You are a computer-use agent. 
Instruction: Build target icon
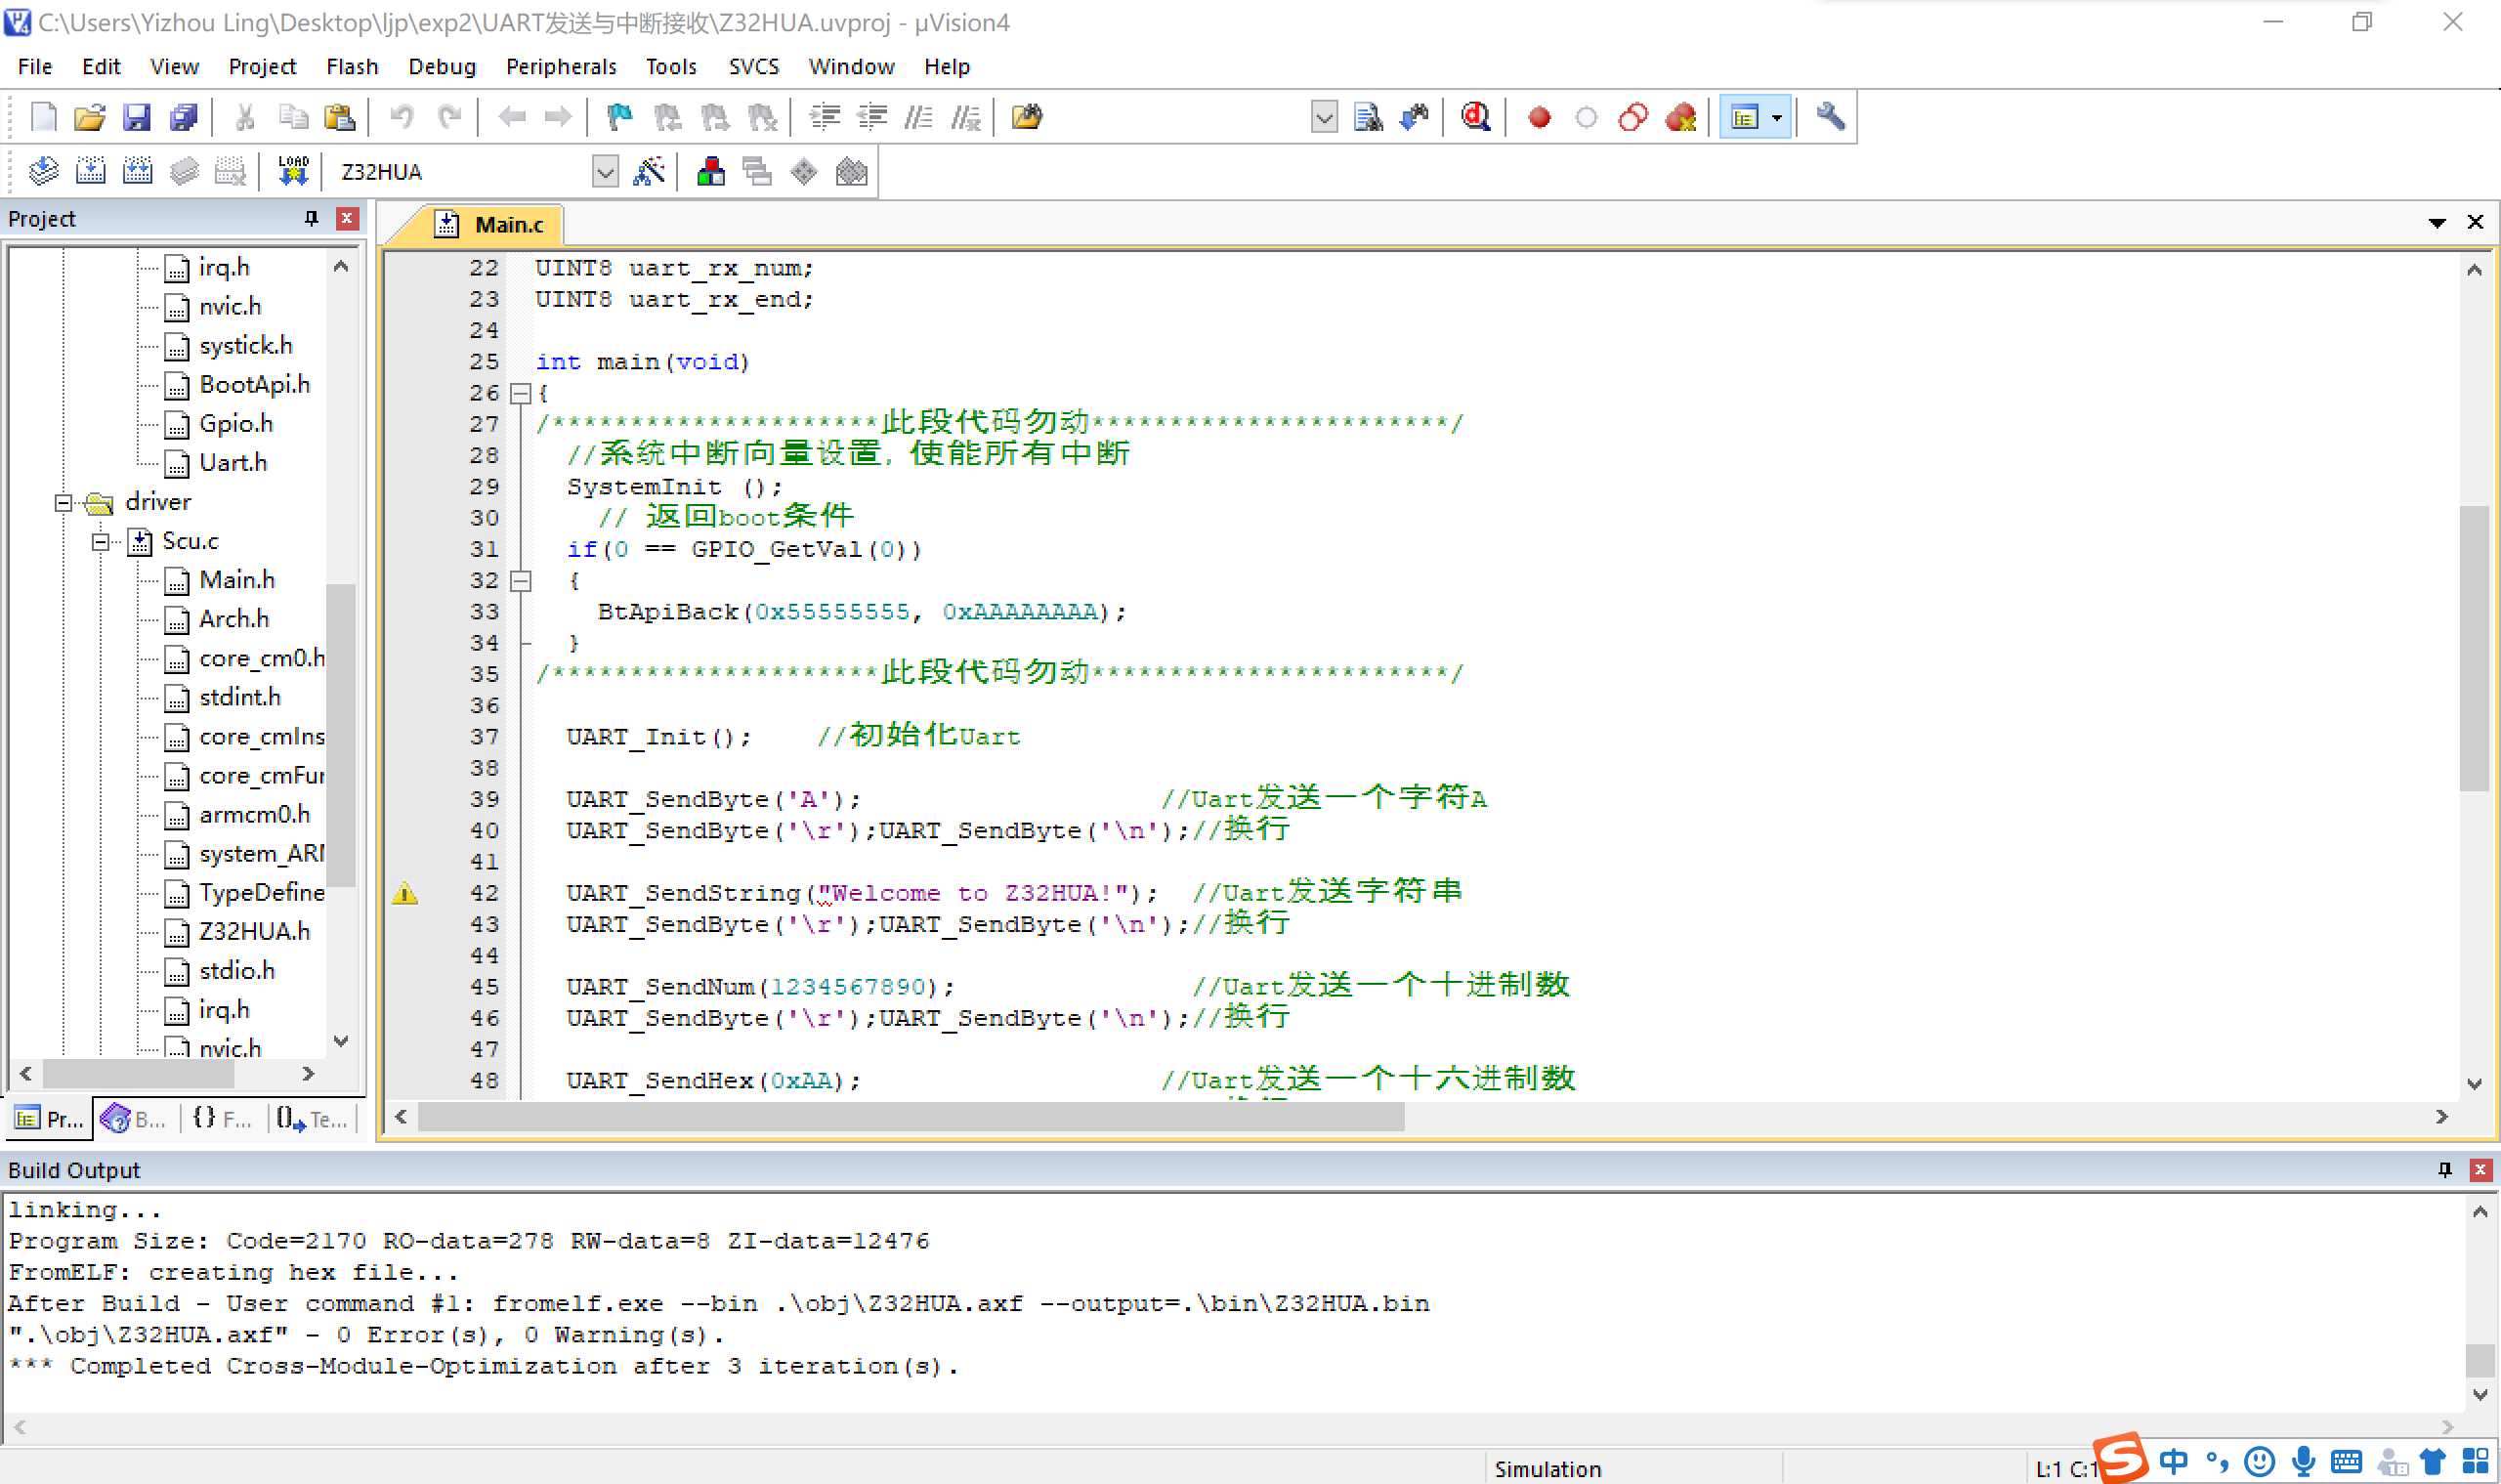click(90, 171)
